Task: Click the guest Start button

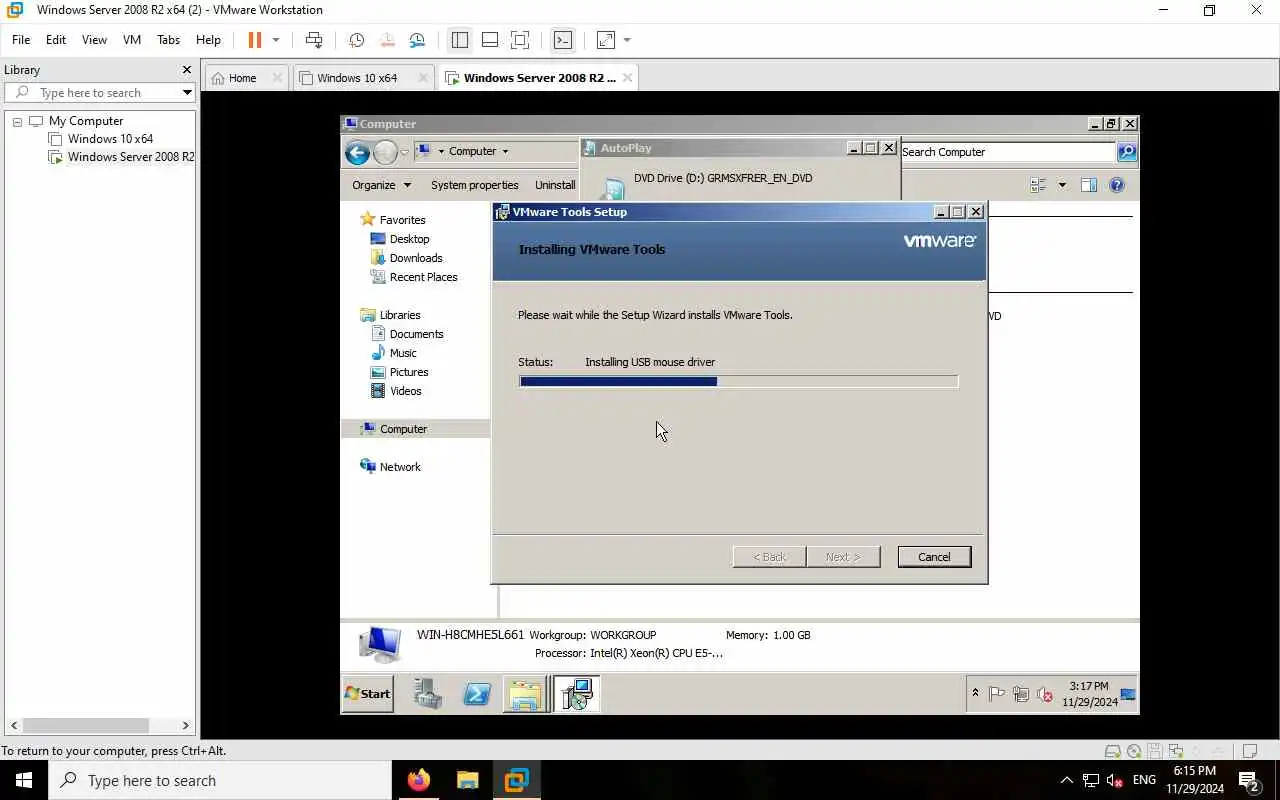Action: (368, 694)
